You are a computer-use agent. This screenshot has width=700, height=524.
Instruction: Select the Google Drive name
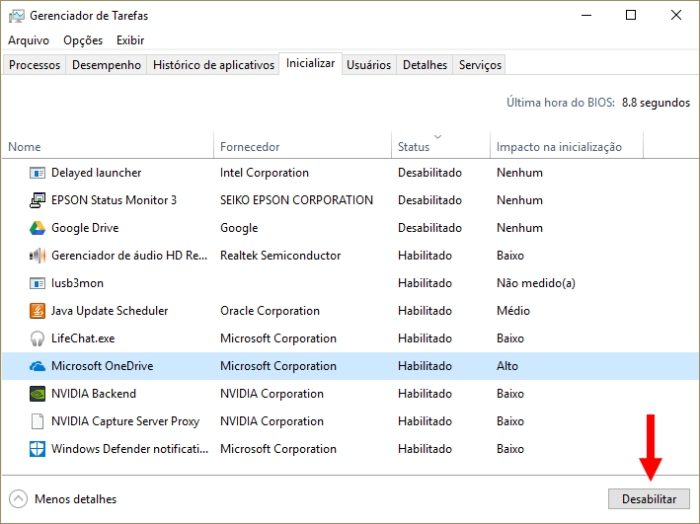(85, 228)
